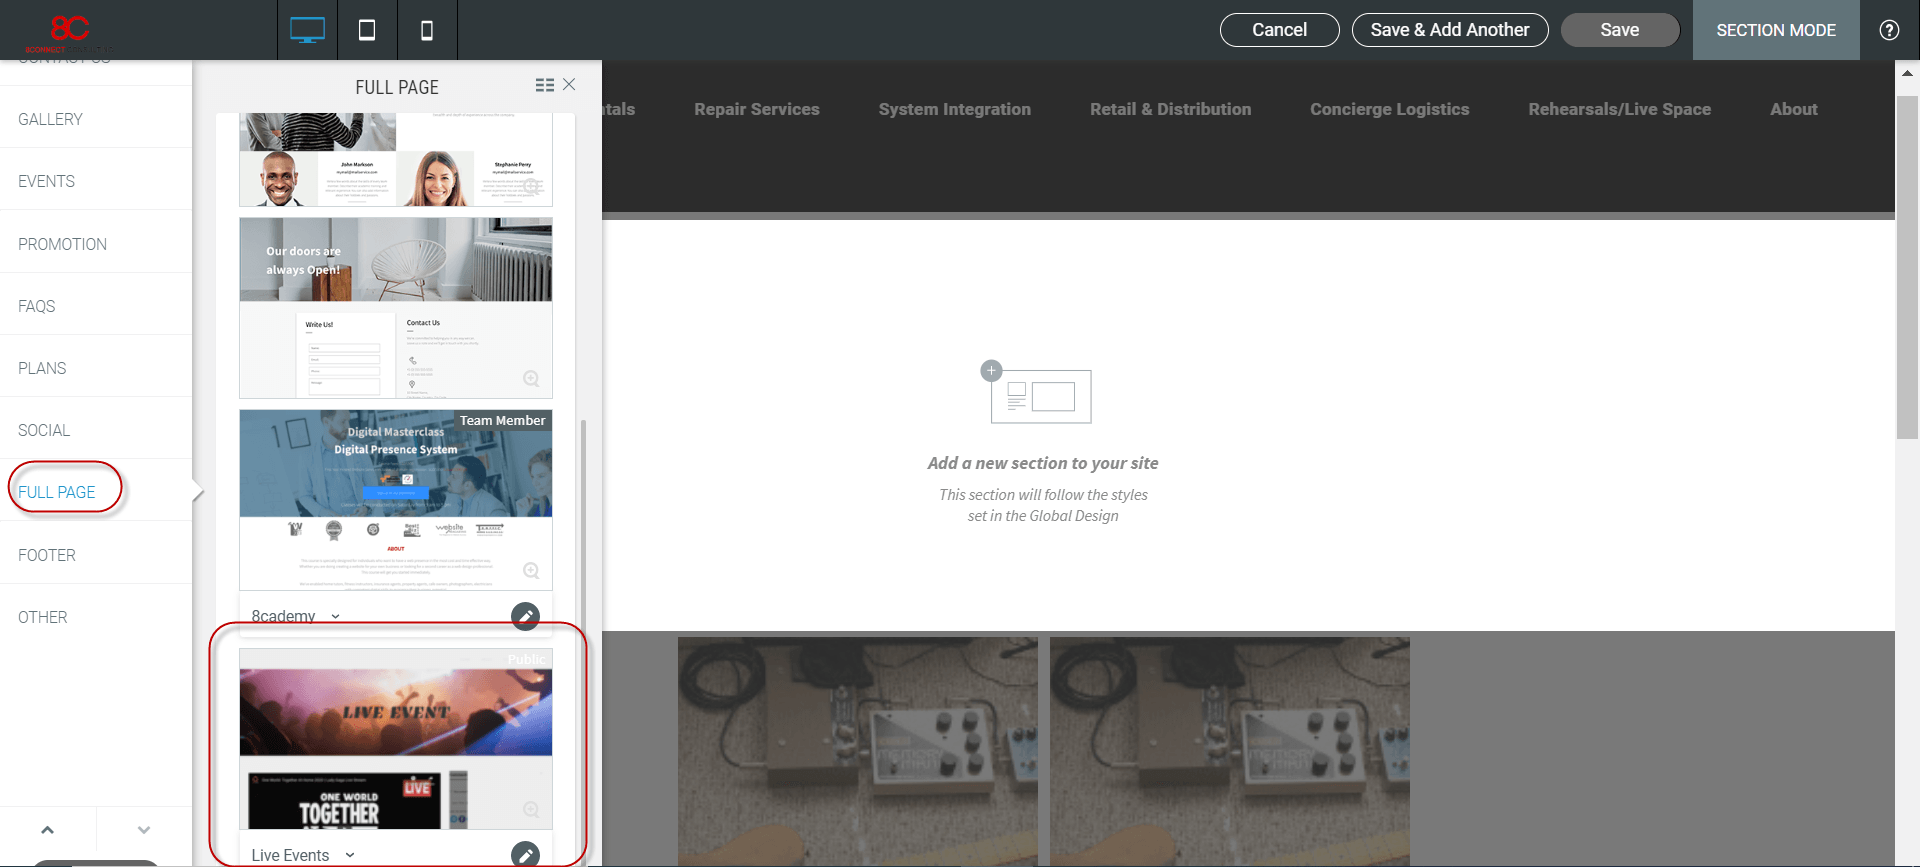This screenshot has height=867, width=1920.
Task: Switch to mobile phone preview mode
Action: coord(427,30)
